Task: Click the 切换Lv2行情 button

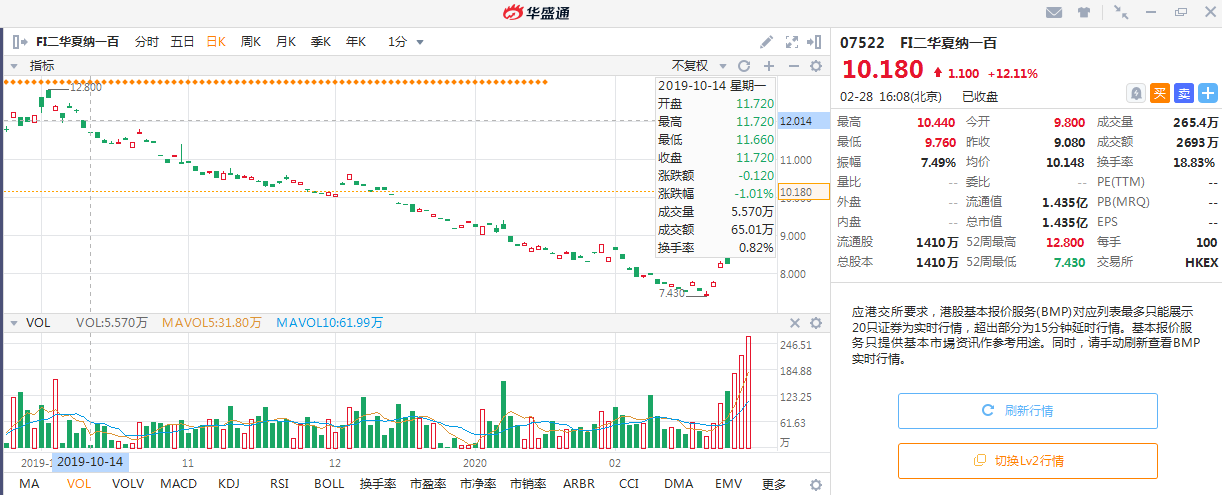Action: pos(1027,461)
